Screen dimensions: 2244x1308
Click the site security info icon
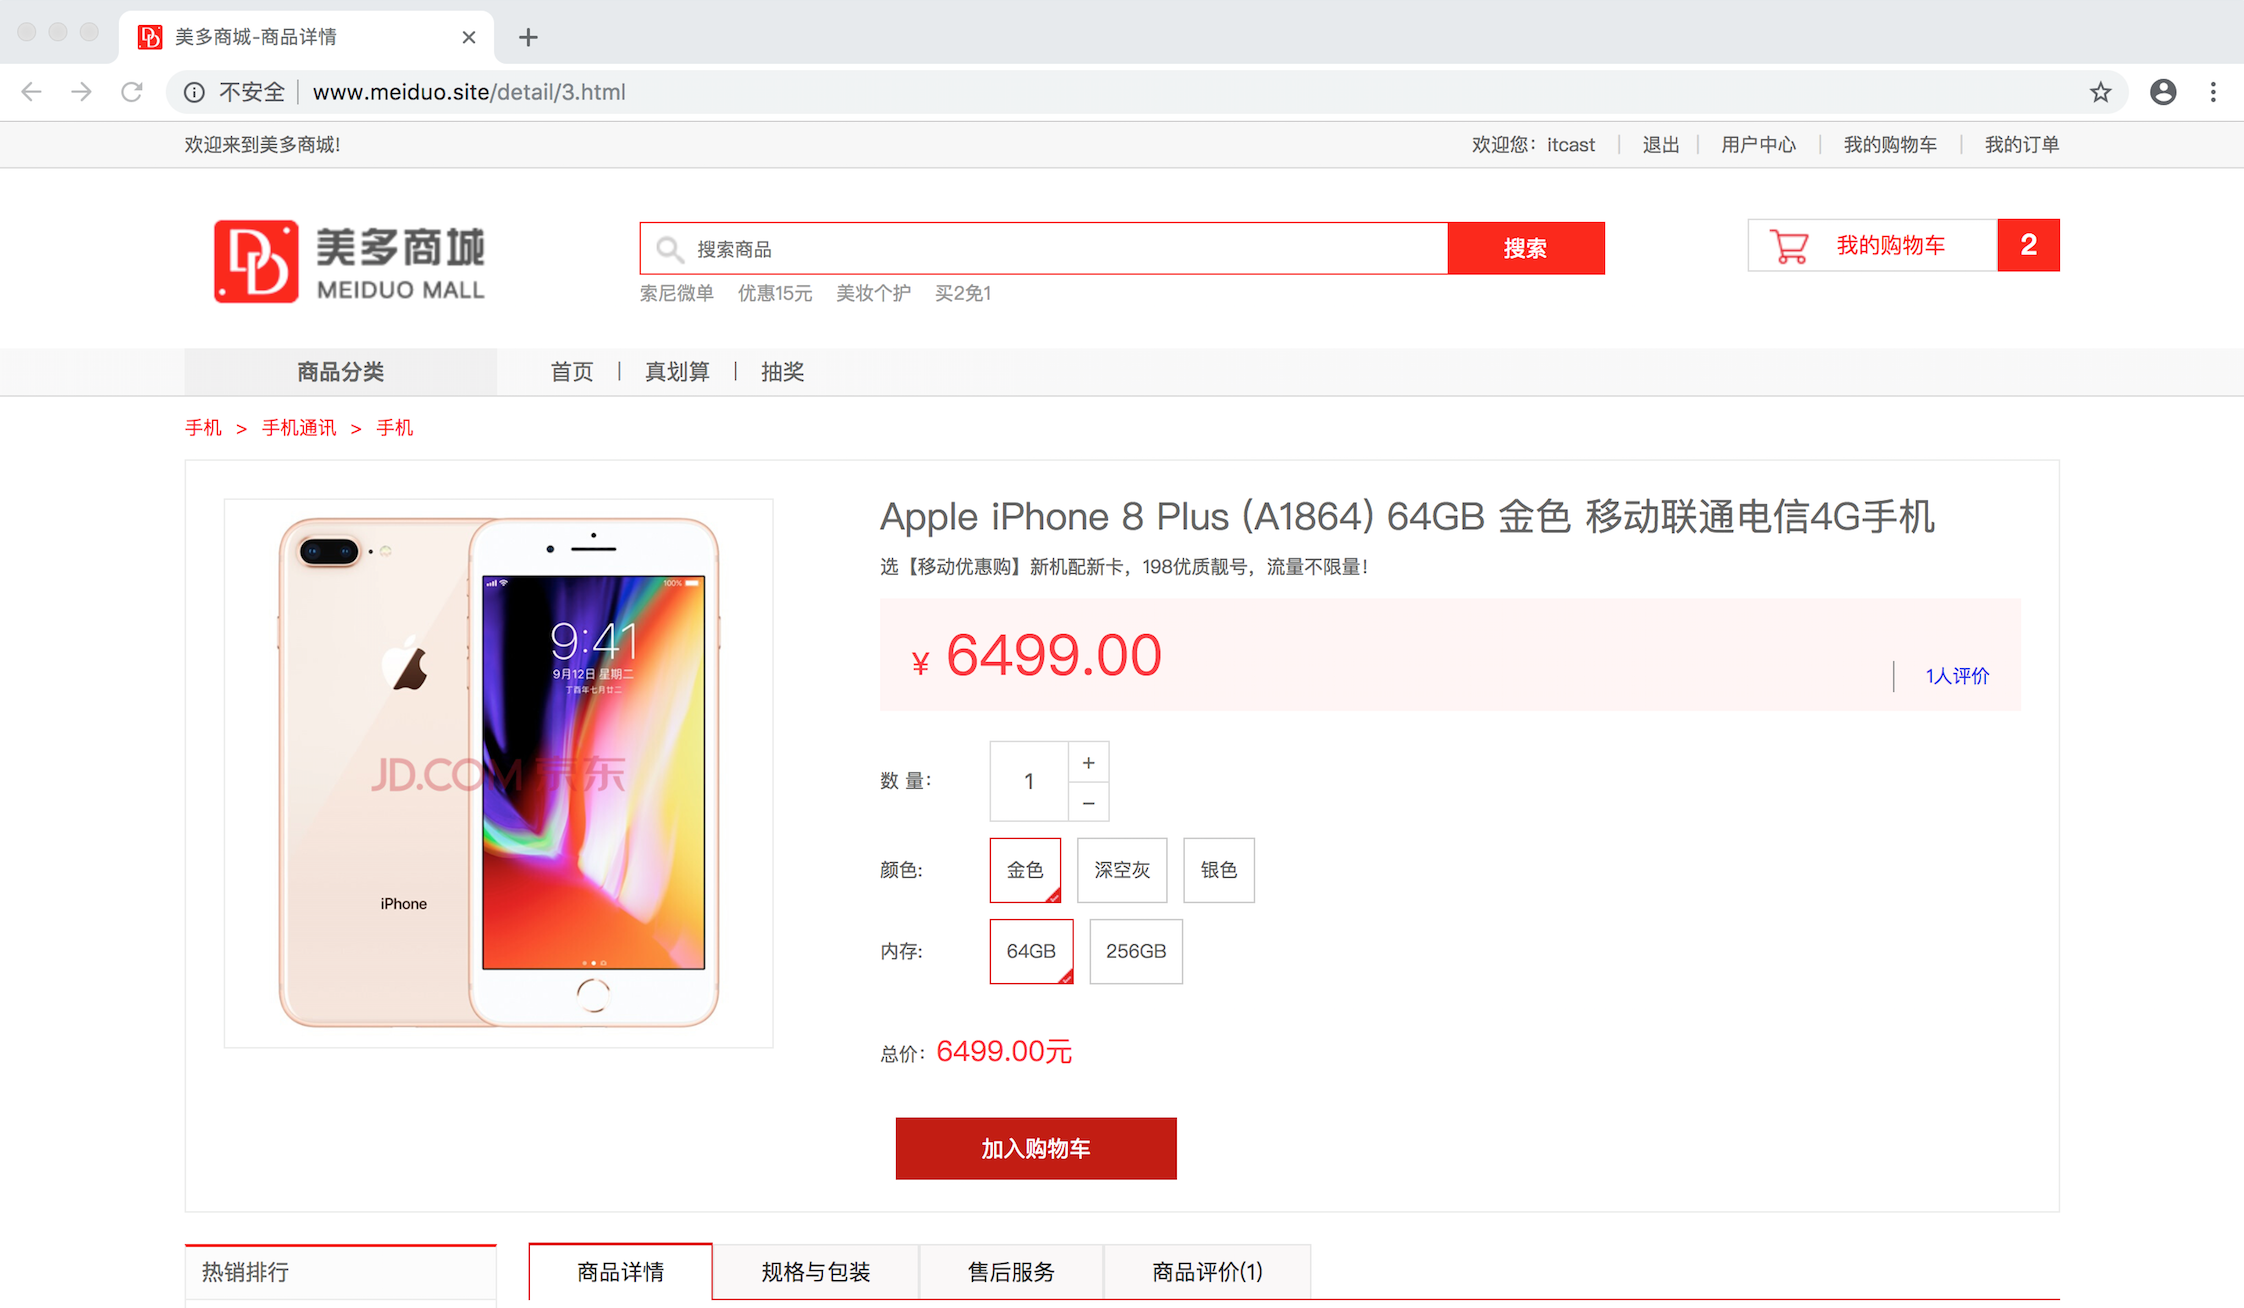pyautogui.click(x=194, y=92)
